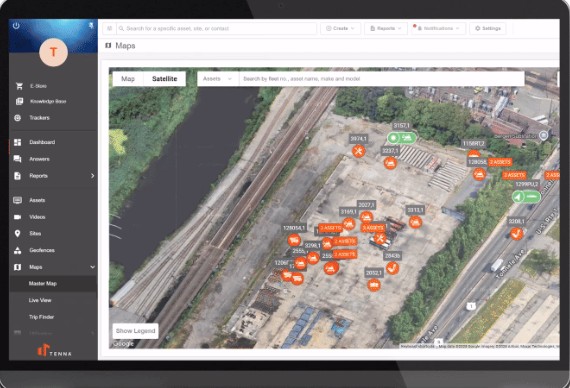
Task: Click the Show Legend button
Action: pos(135,331)
